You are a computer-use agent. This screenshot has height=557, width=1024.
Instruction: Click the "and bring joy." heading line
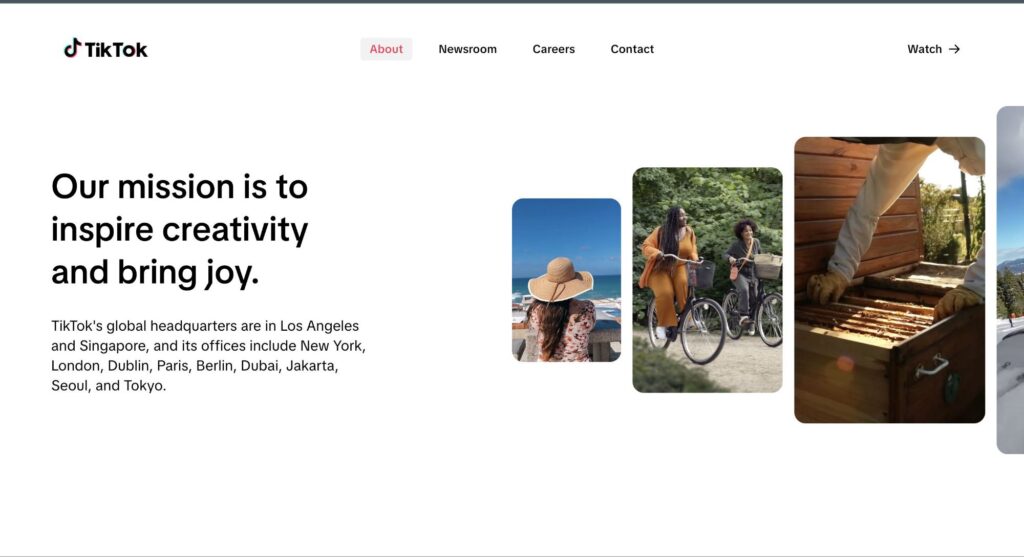pos(155,272)
